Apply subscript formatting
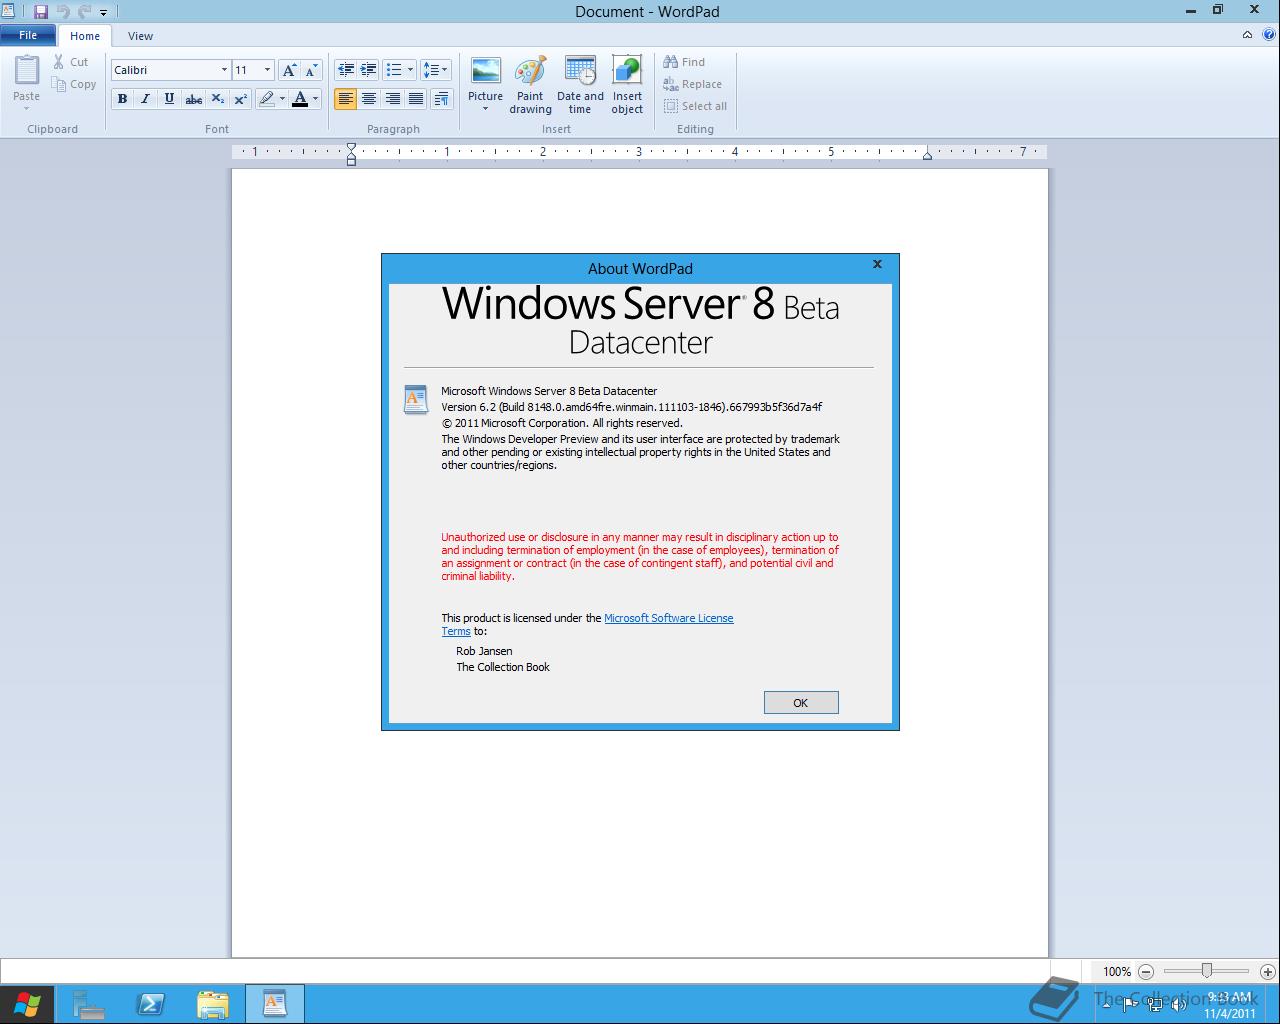Viewport: 1280px width, 1024px height. [x=217, y=99]
